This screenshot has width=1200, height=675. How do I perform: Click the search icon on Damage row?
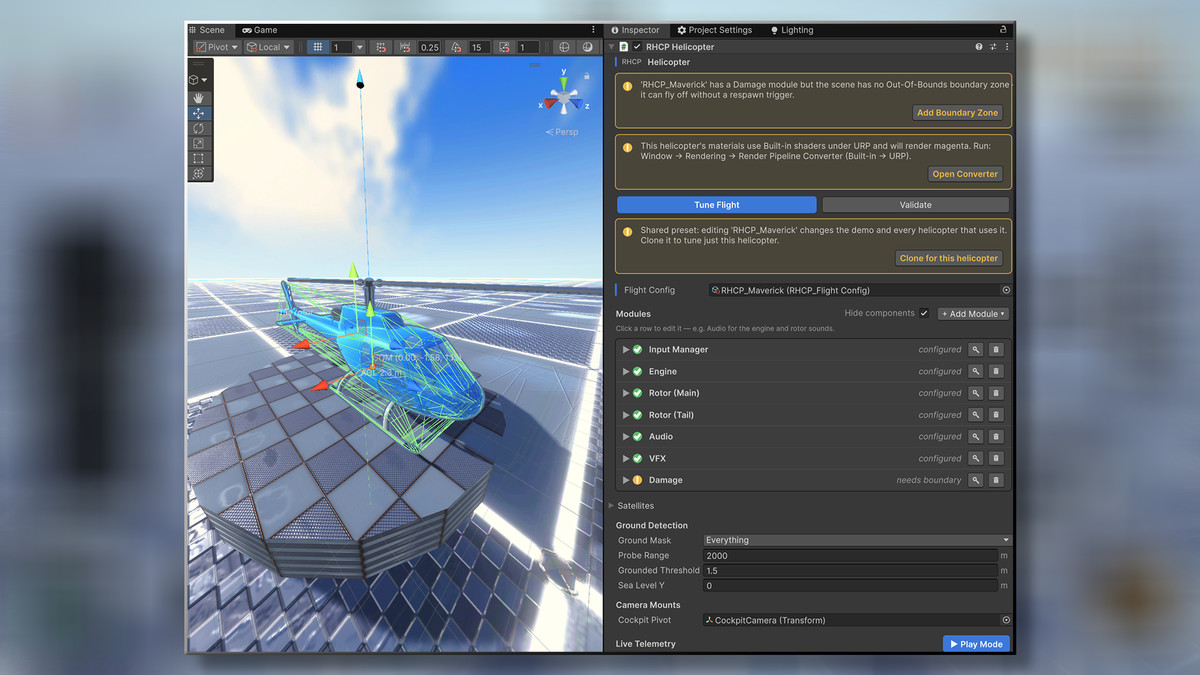(977, 480)
